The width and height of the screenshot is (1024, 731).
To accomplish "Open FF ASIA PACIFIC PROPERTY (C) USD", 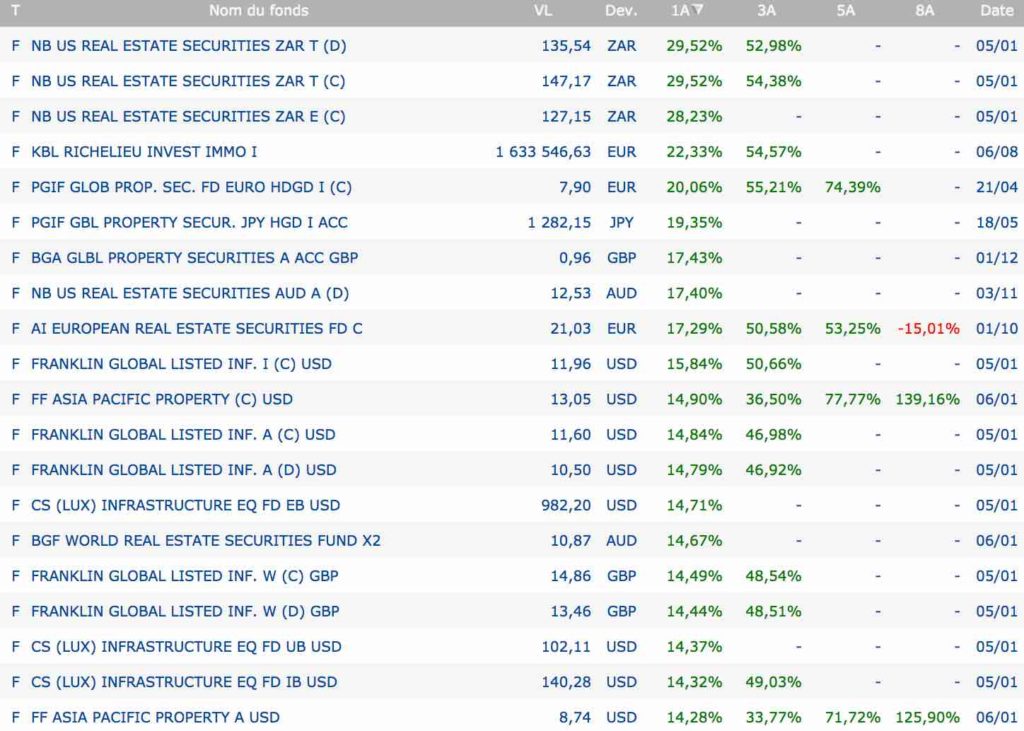I will 162,398.
